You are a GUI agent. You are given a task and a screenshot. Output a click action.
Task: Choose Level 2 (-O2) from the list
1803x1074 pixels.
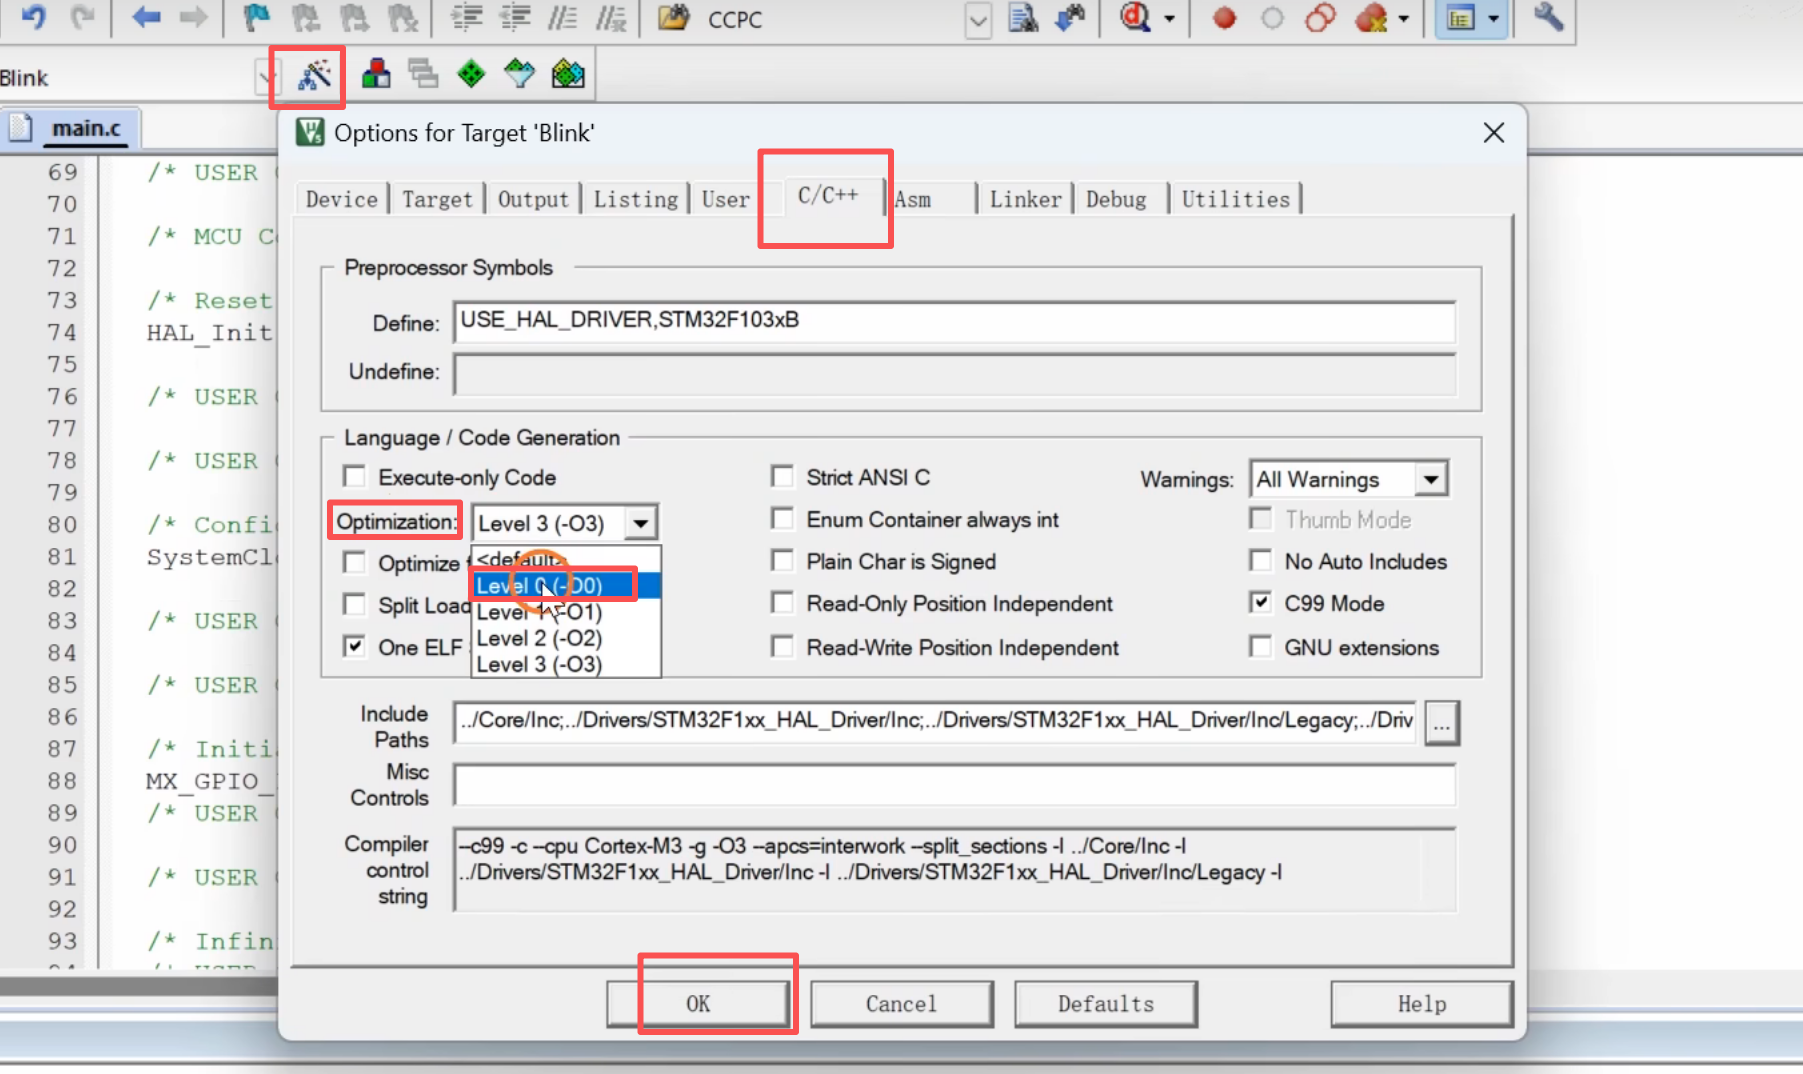[565, 638]
